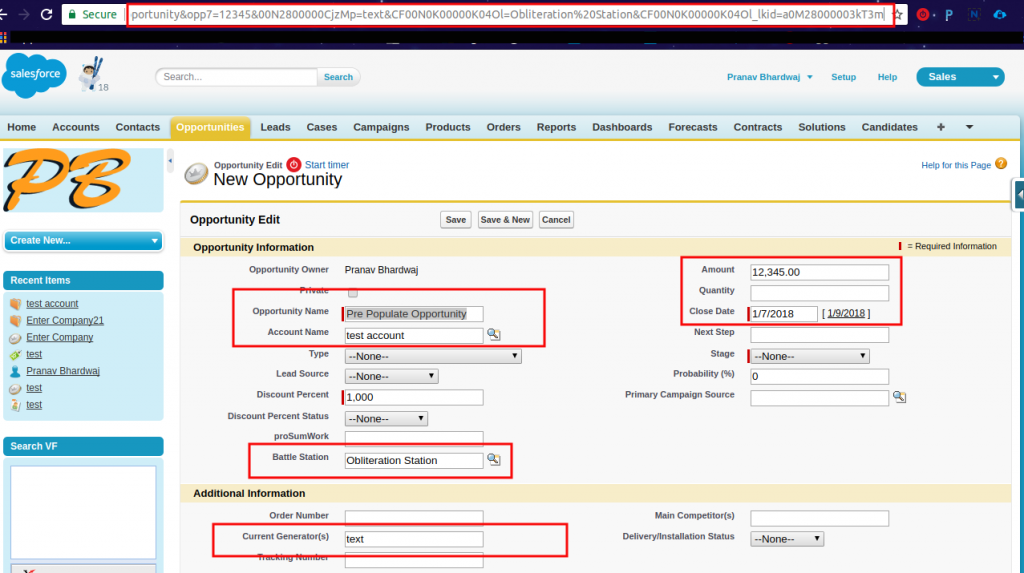Open Enter Company21 recent item
The width and height of the screenshot is (1024, 573).
[65, 320]
